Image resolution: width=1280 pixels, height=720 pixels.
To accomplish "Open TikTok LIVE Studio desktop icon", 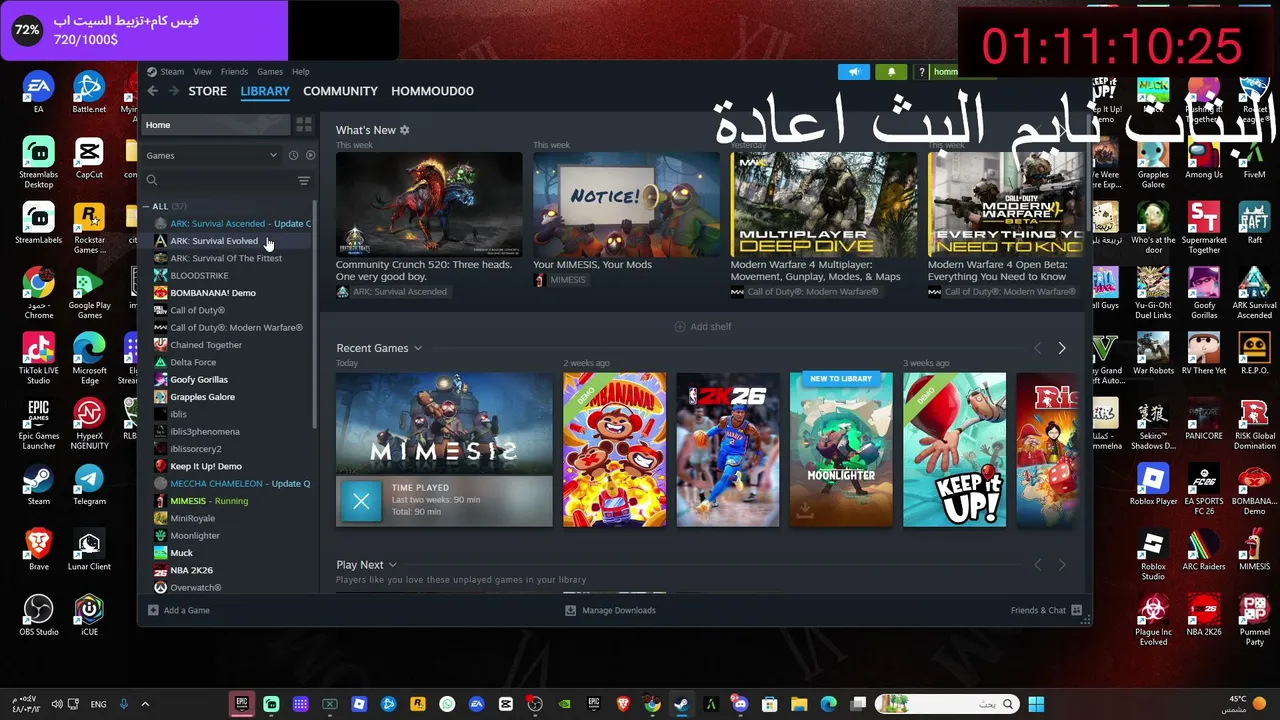I will click(38, 358).
